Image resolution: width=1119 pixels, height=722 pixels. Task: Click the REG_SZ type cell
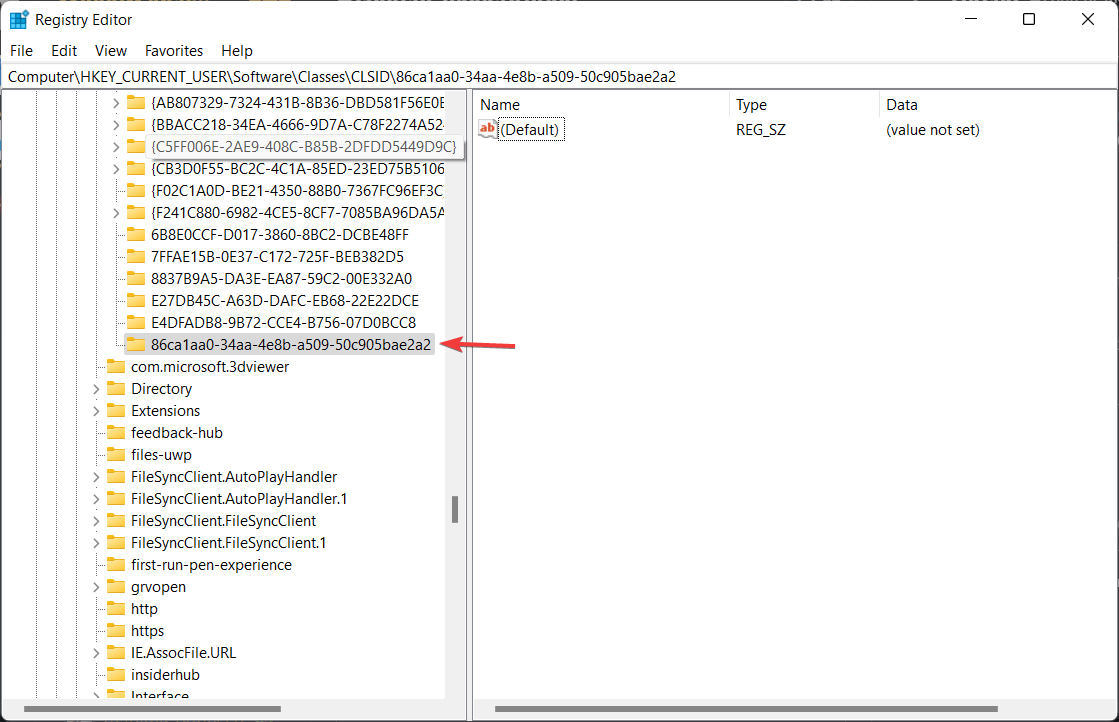761,130
